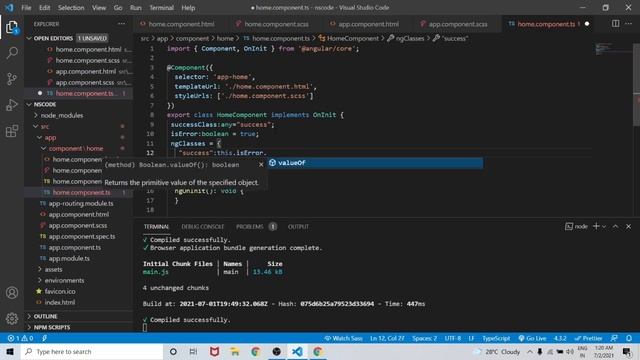Select valueOf autocomplete suggestion
Viewport: 640px width, 360px height.
(x=375, y=163)
